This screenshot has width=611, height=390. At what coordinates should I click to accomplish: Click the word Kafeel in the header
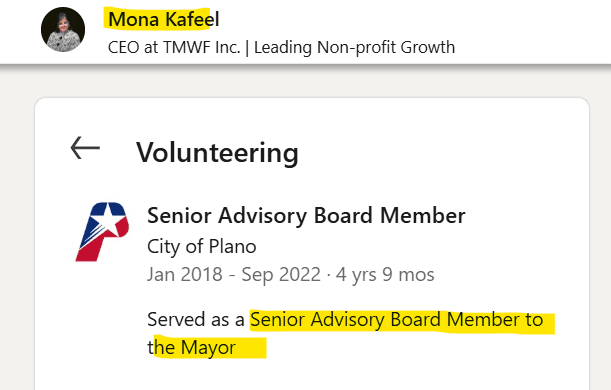click(192, 19)
